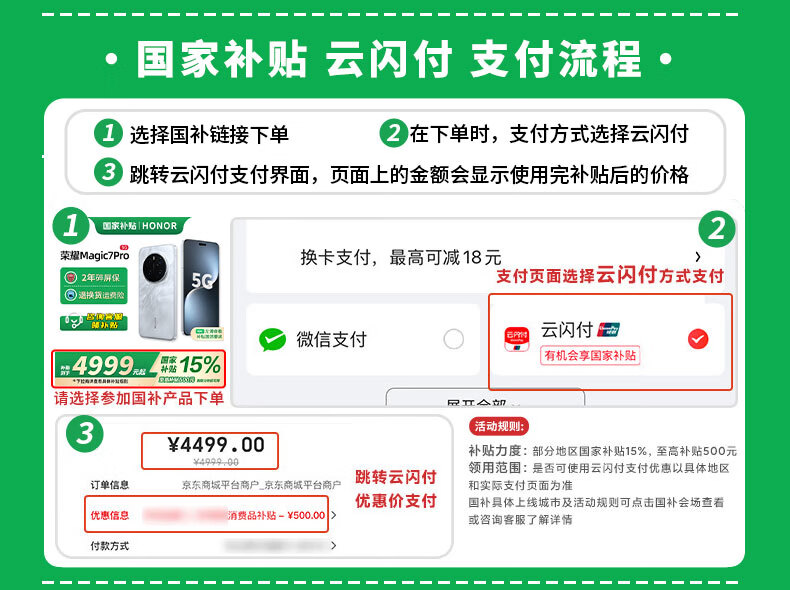Click the green step 2 badge on payment panel
Viewport: 790px width, 590px height.
pos(716,229)
